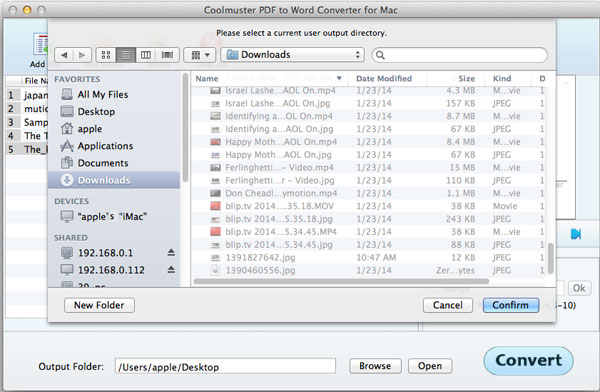The height and width of the screenshot is (392, 600).
Task: Click the sidebar's vertical scrollbar
Action: pos(185,127)
